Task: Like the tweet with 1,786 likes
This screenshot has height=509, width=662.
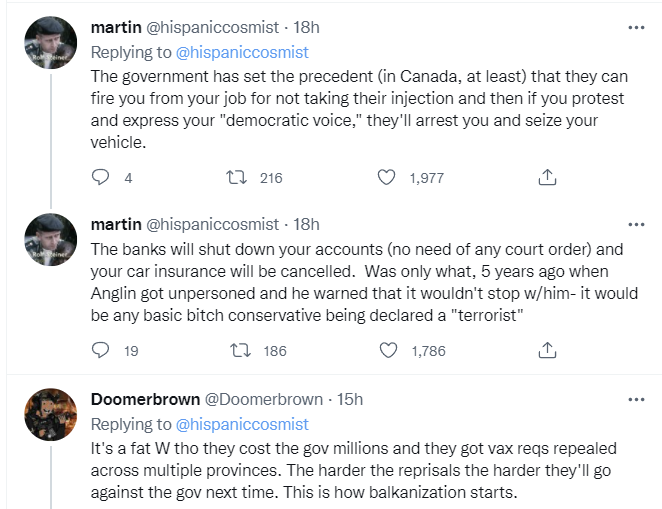Action: coord(387,350)
